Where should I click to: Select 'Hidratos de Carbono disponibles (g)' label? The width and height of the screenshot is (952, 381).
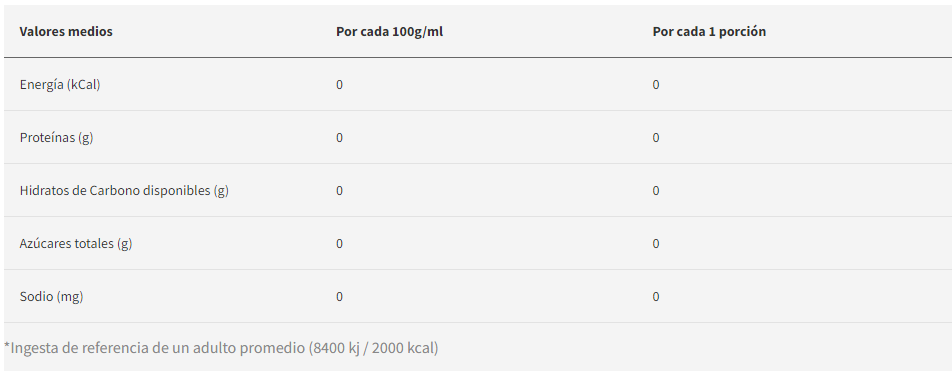pos(124,190)
